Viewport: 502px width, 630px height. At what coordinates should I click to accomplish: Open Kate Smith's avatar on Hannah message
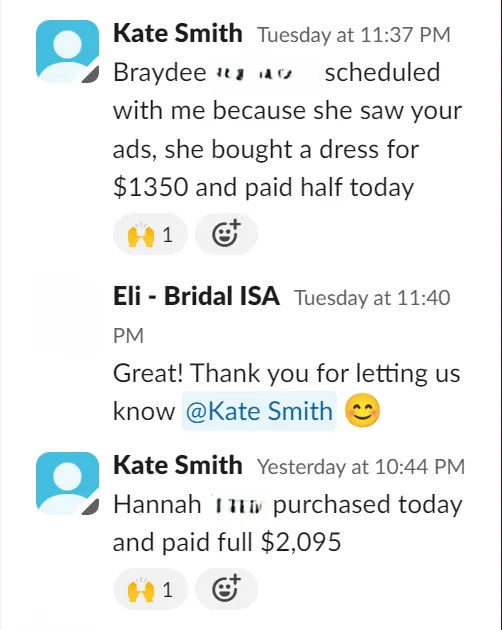[68, 483]
